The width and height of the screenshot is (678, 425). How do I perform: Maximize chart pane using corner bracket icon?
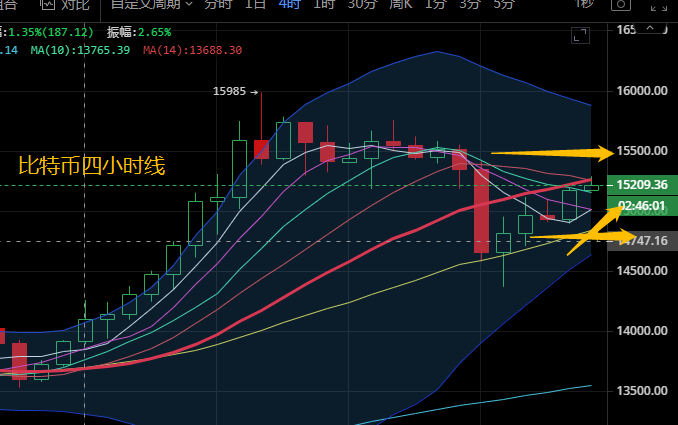(581, 37)
